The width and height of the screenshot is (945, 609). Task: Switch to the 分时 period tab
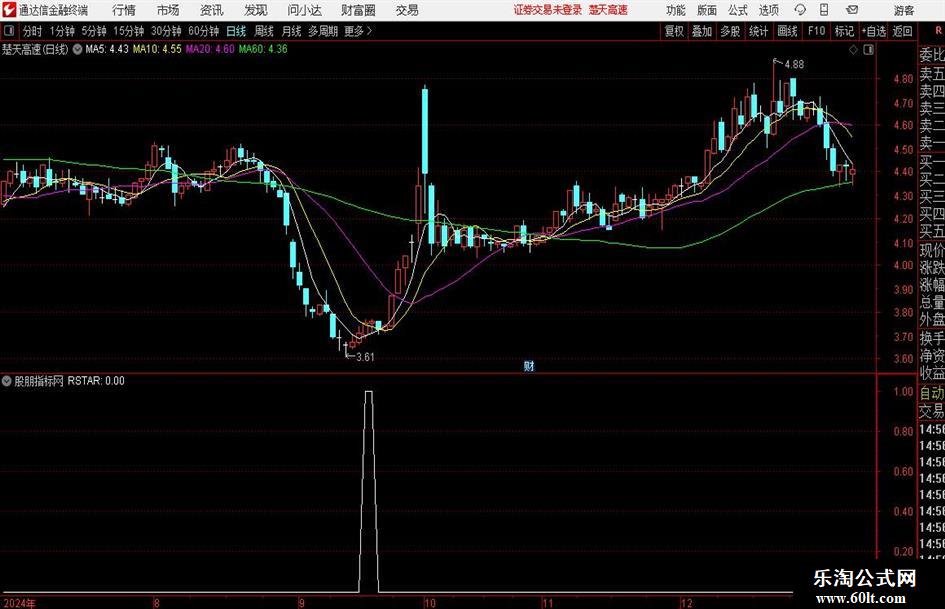tap(33, 31)
